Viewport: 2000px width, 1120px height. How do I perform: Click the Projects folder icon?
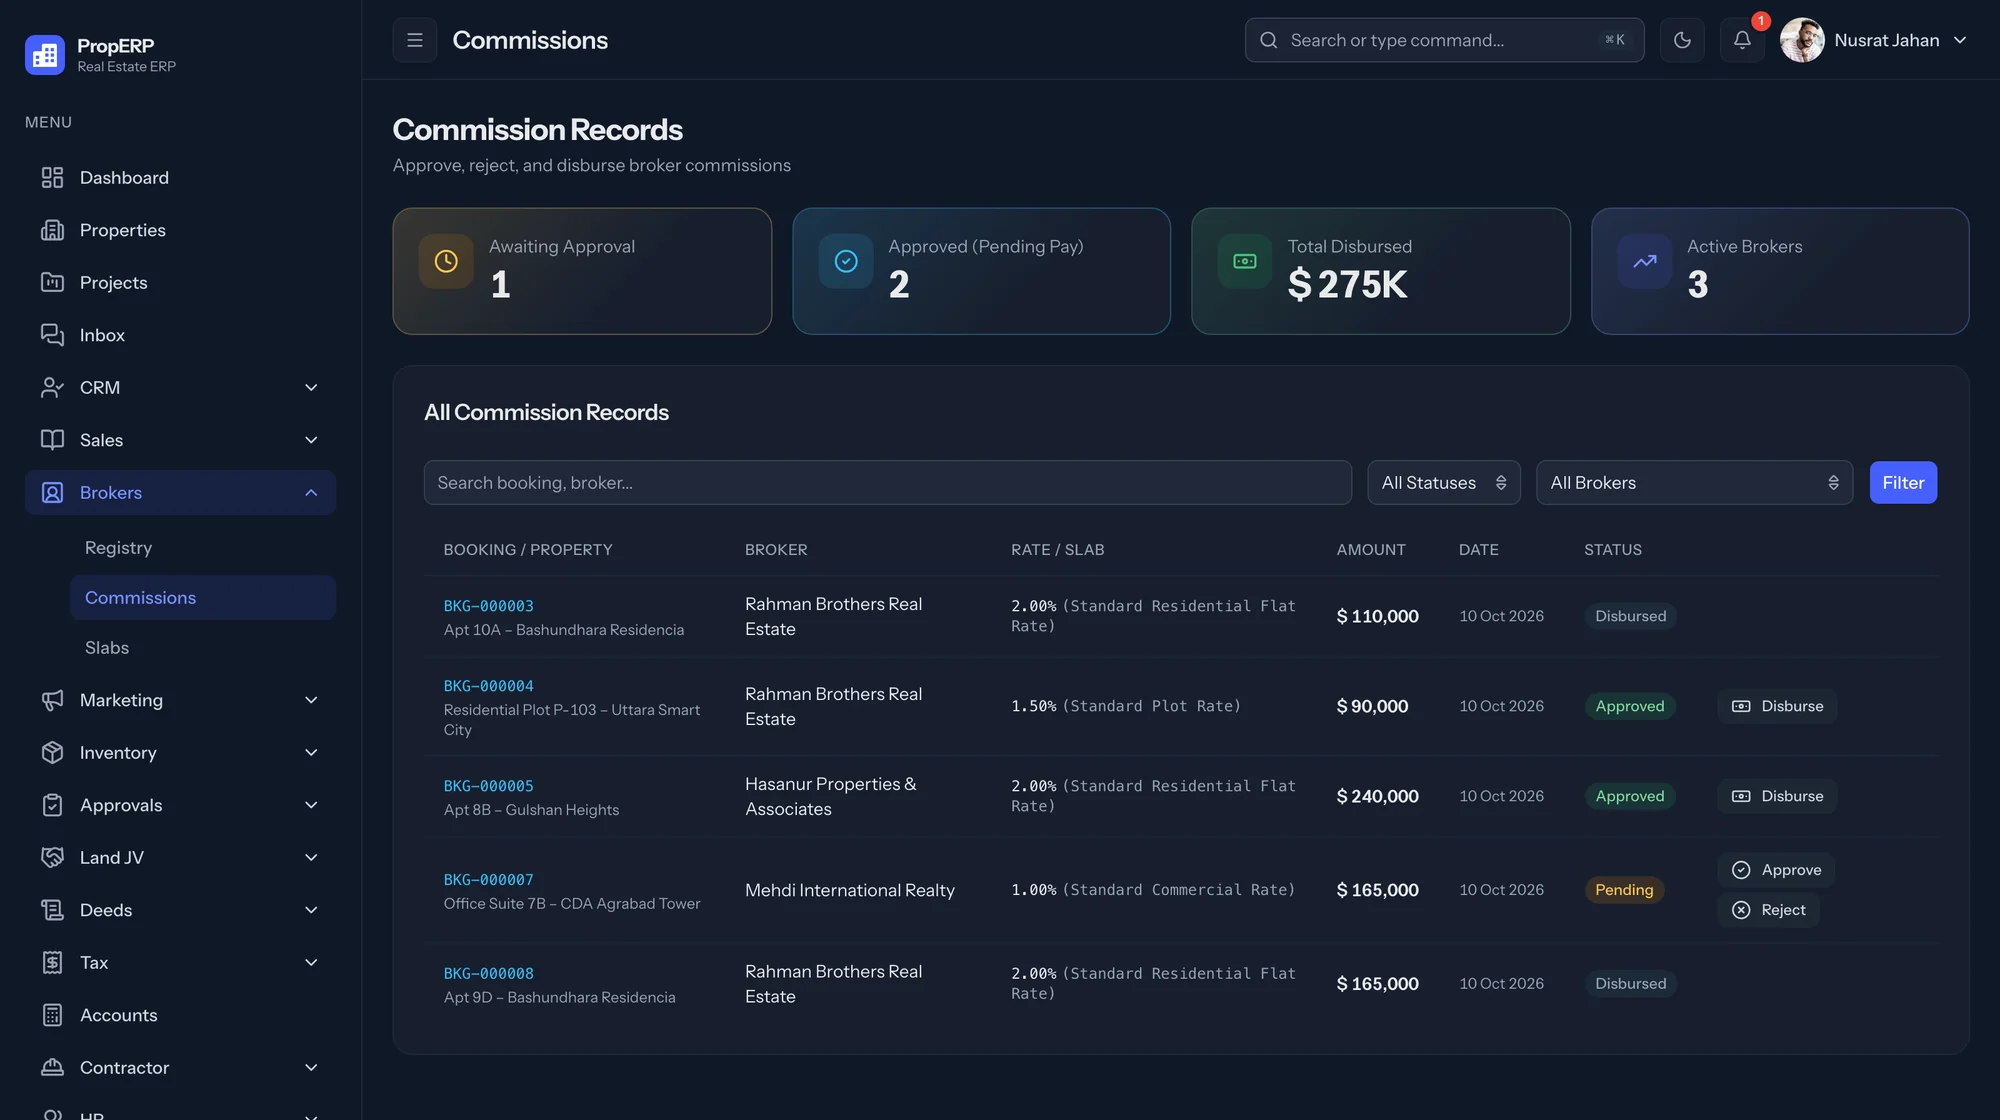[52, 282]
